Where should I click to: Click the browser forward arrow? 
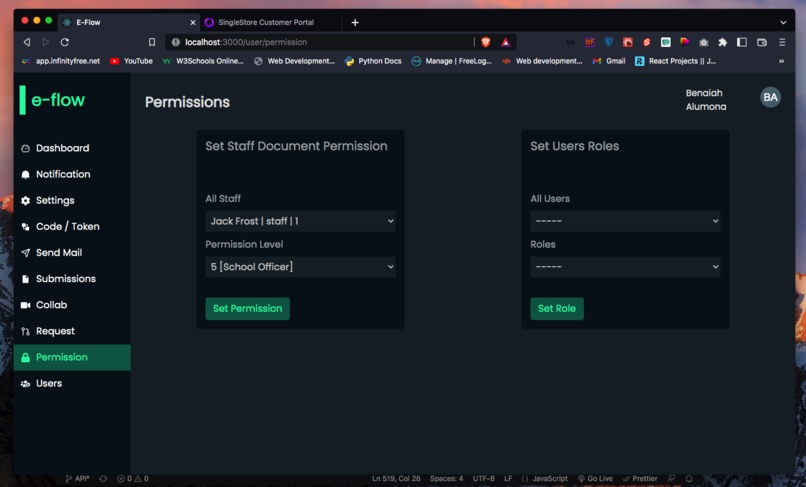click(45, 42)
